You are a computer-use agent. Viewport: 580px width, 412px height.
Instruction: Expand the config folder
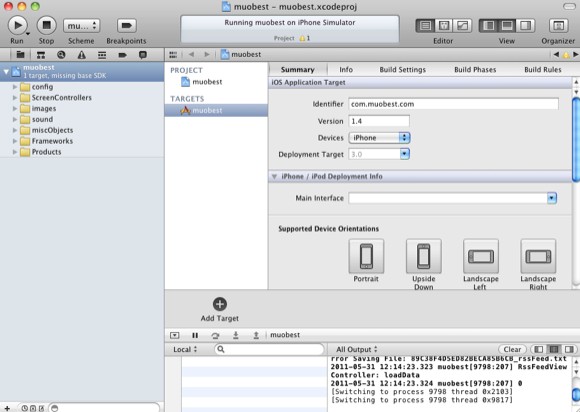15,87
